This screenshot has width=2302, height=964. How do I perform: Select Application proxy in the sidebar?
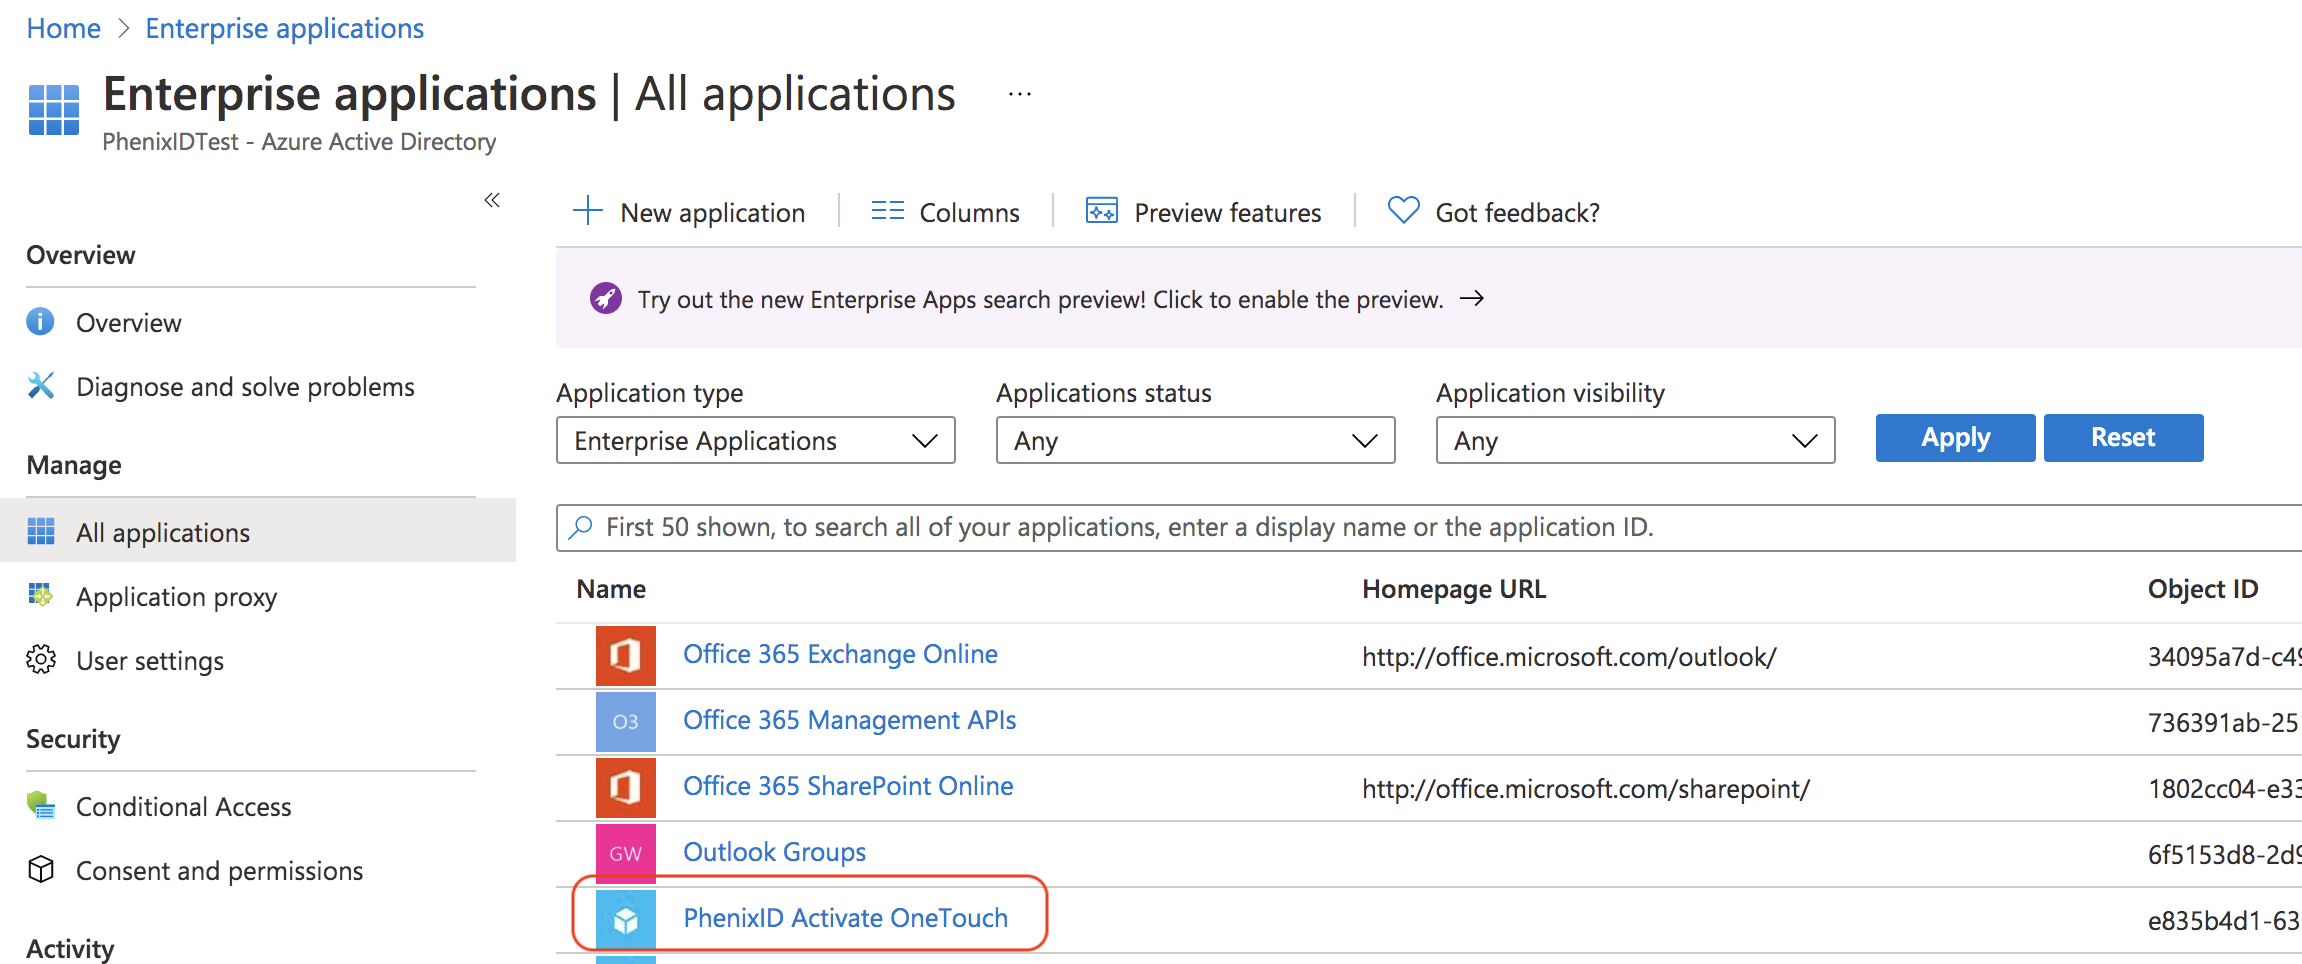(x=176, y=597)
